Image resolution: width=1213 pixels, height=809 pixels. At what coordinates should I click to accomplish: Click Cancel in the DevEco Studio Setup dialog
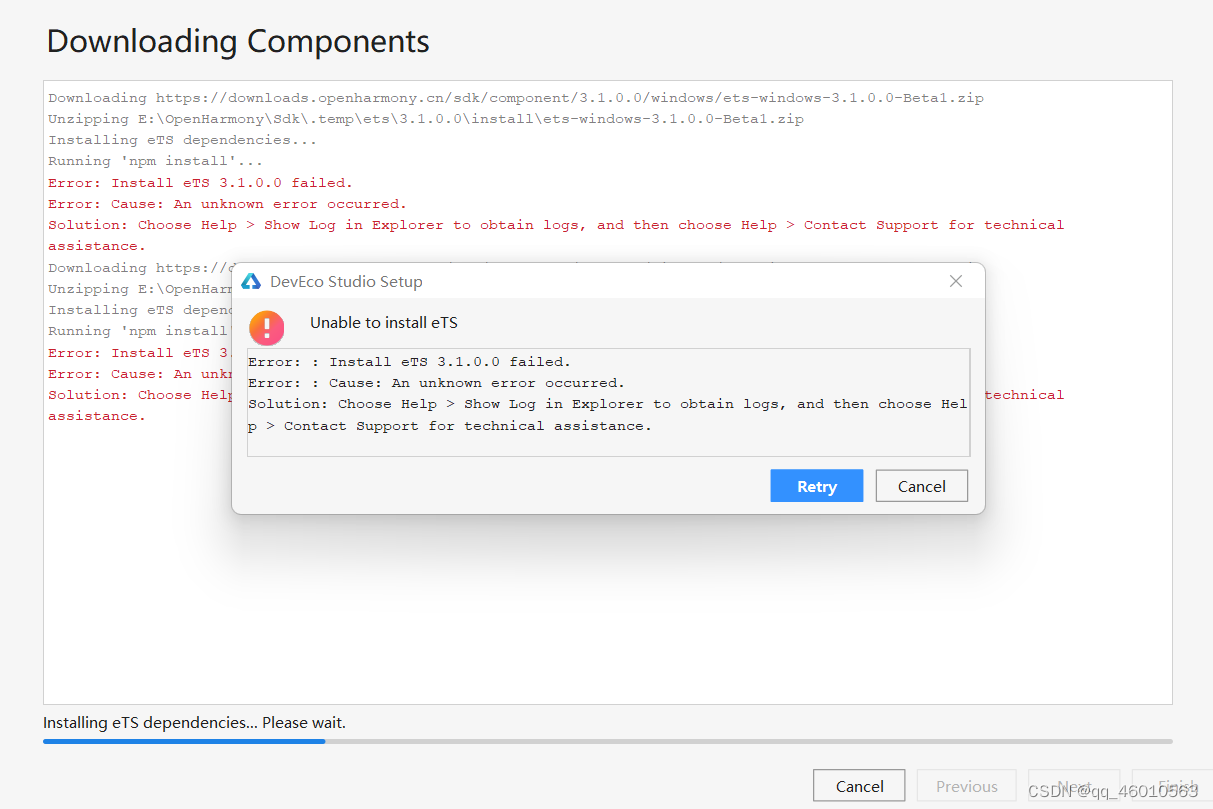(921, 486)
